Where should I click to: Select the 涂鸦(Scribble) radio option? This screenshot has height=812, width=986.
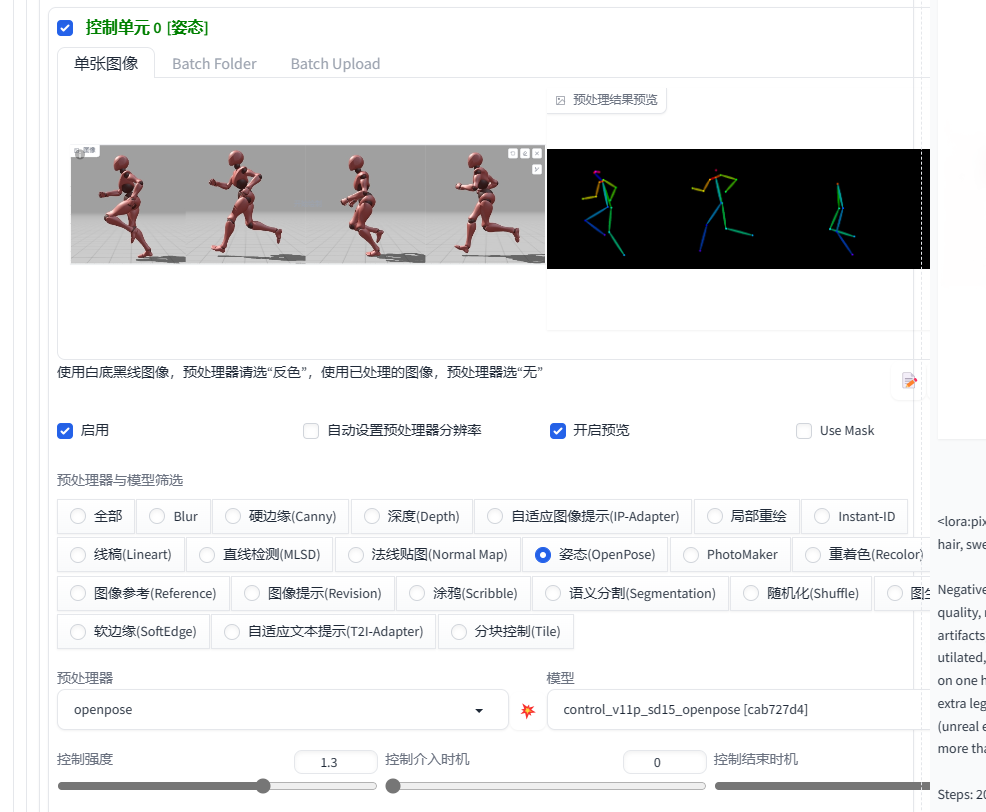[417, 593]
